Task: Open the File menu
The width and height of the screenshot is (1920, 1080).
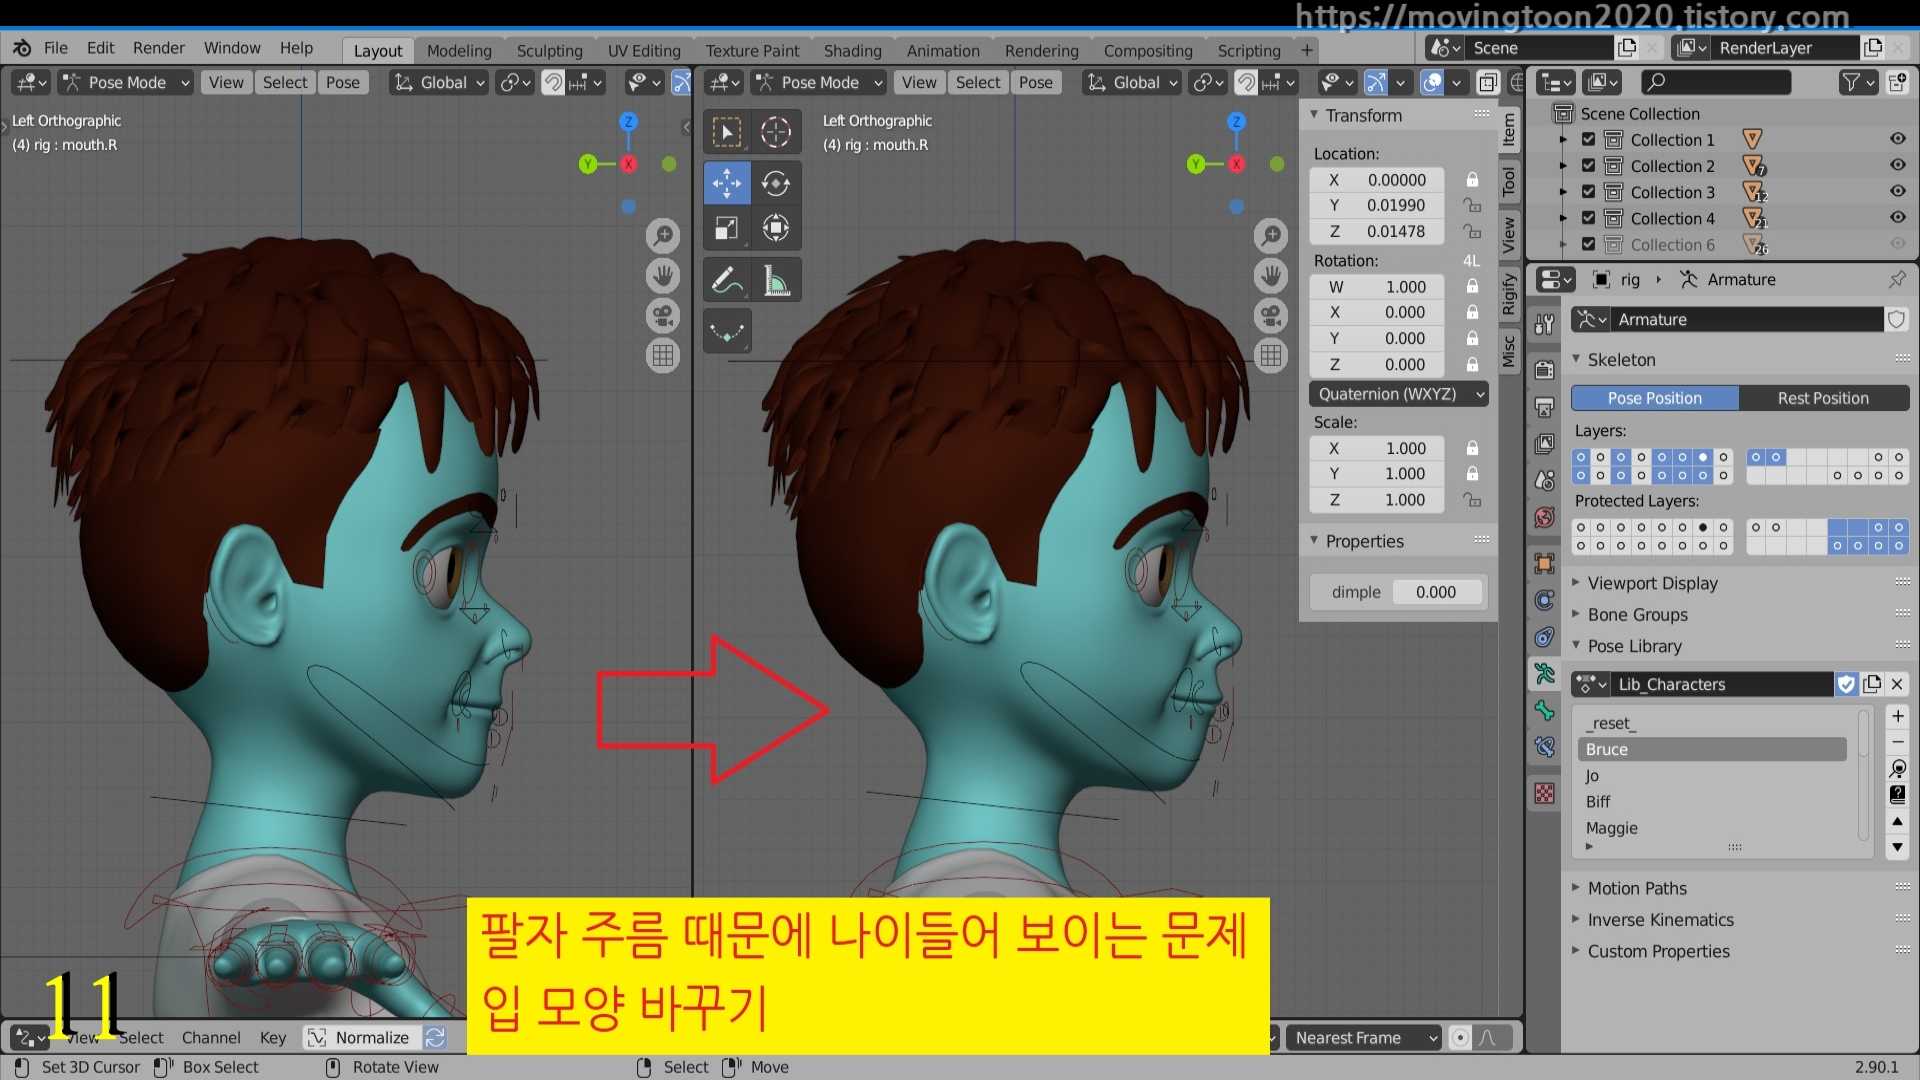Action: pyautogui.click(x=56, y=48)
